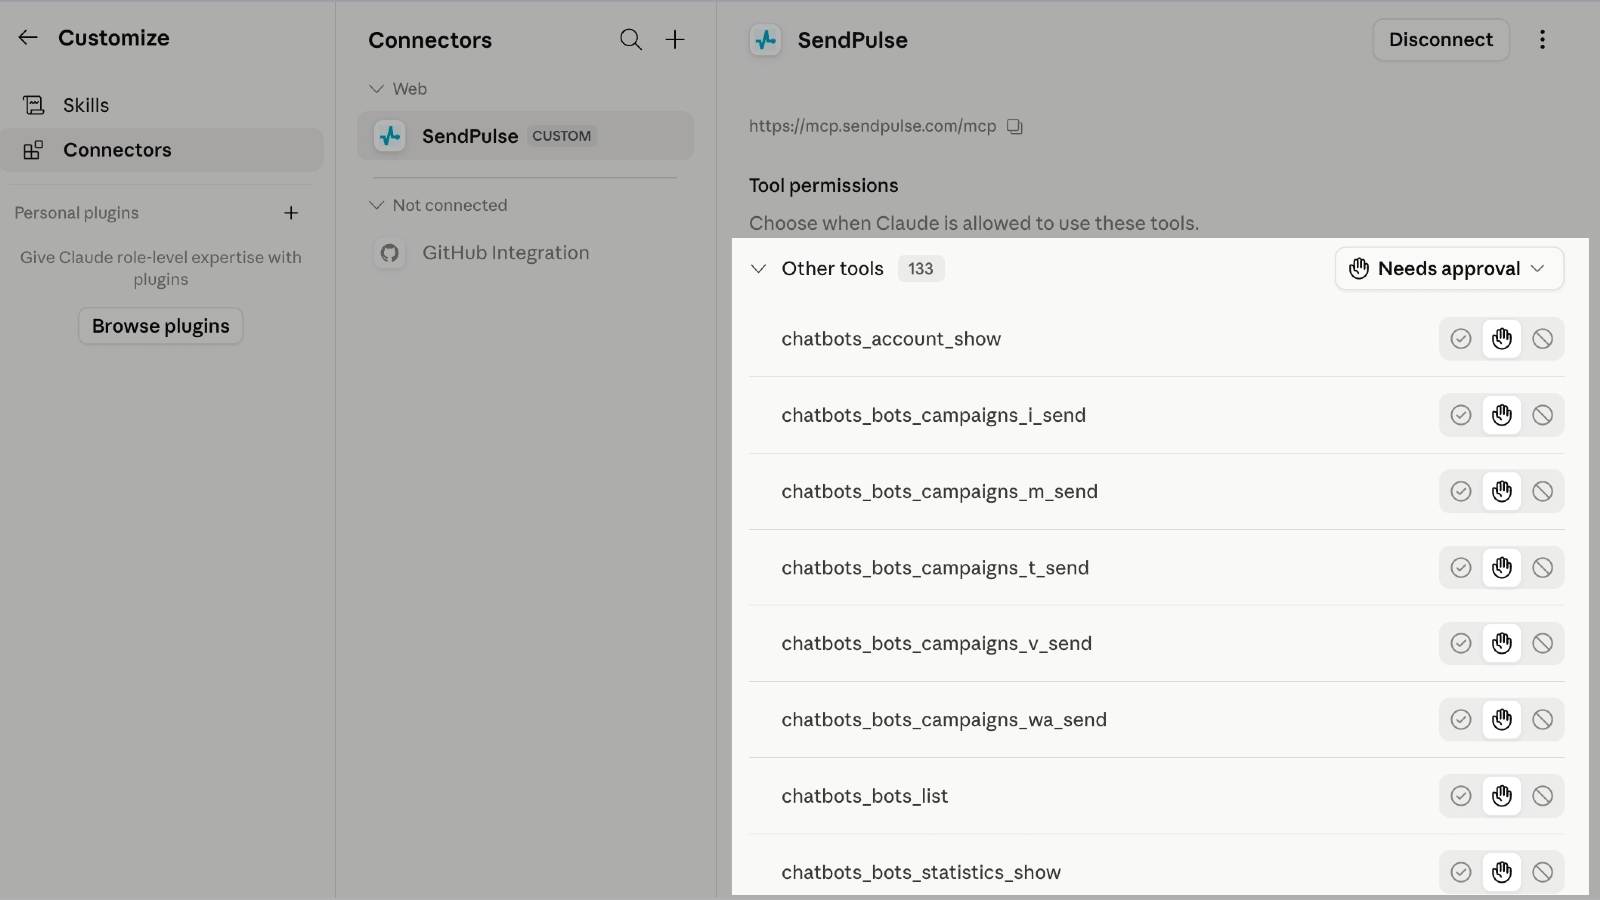Block chatbots_bots_campaigns_wa_send tool
This screenshot has width=1600, height=900.
coord(1543,720)
